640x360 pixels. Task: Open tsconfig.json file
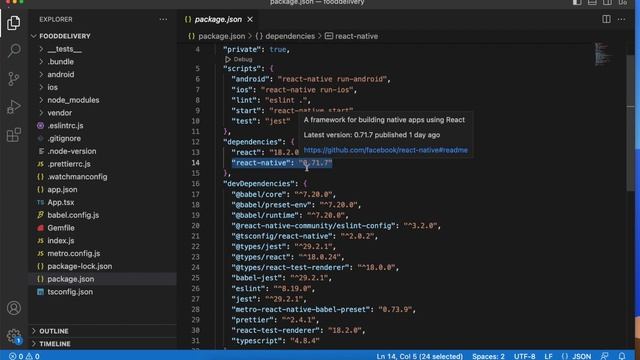(102, 292)
